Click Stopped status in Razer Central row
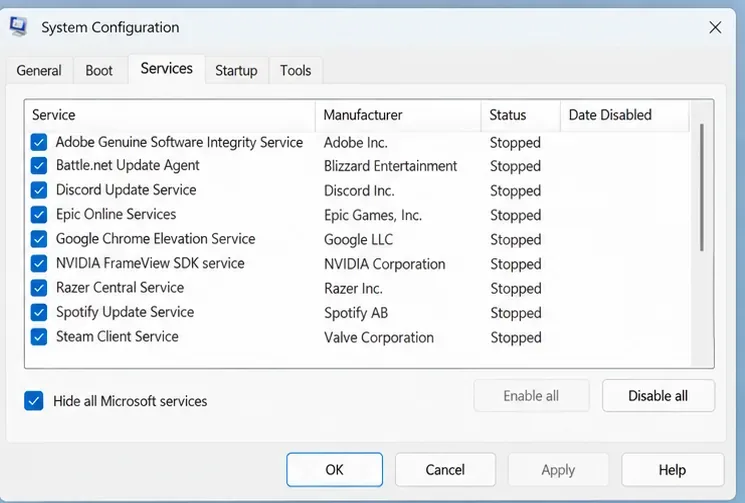The image size is (745, 503). pos(516,289)
